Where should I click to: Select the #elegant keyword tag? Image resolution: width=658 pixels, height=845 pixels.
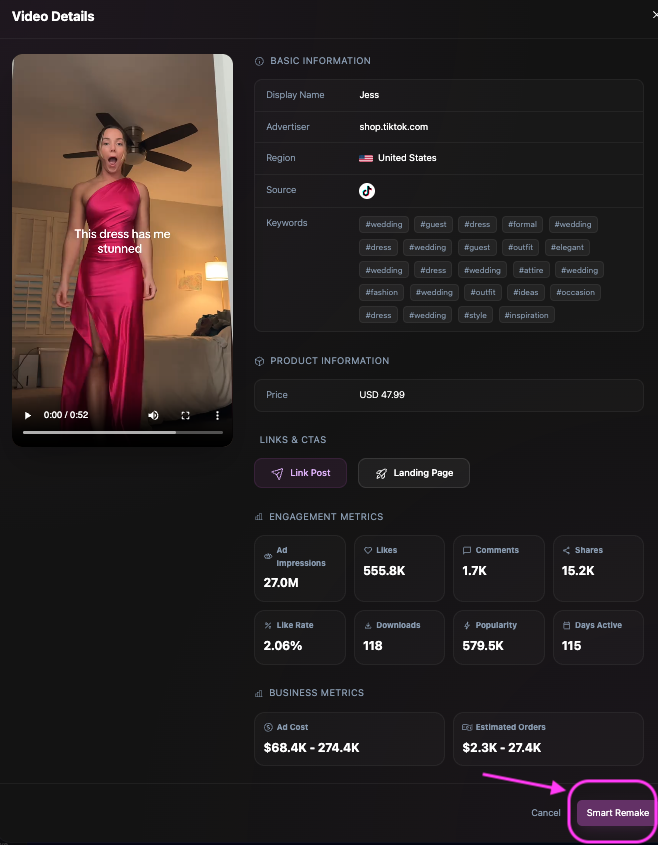point(568,247)
